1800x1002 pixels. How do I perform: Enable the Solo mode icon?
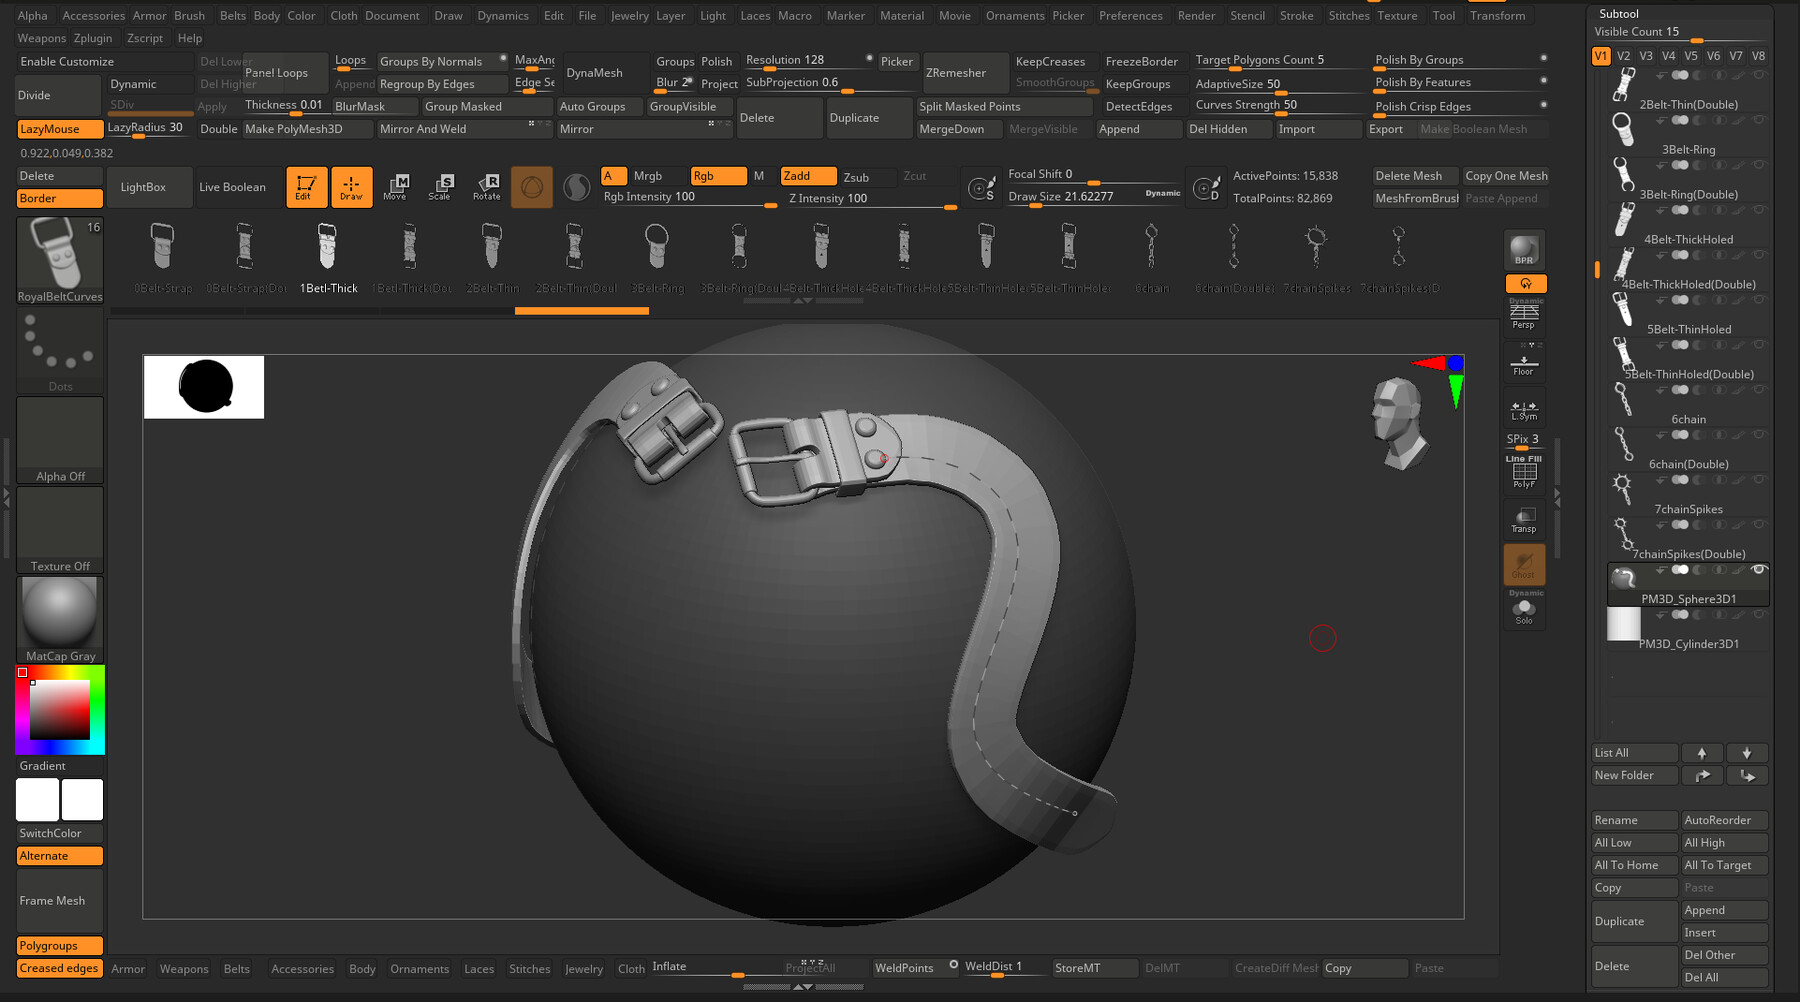pos(1524,610)
